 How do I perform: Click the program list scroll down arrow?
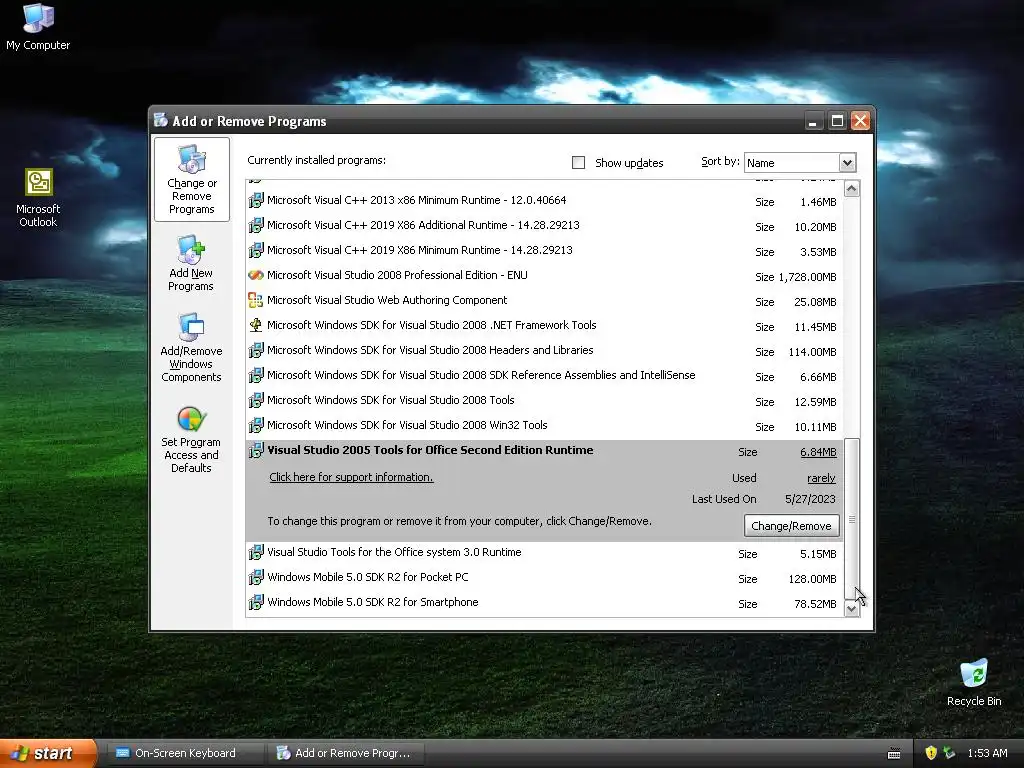click(852, 609)
